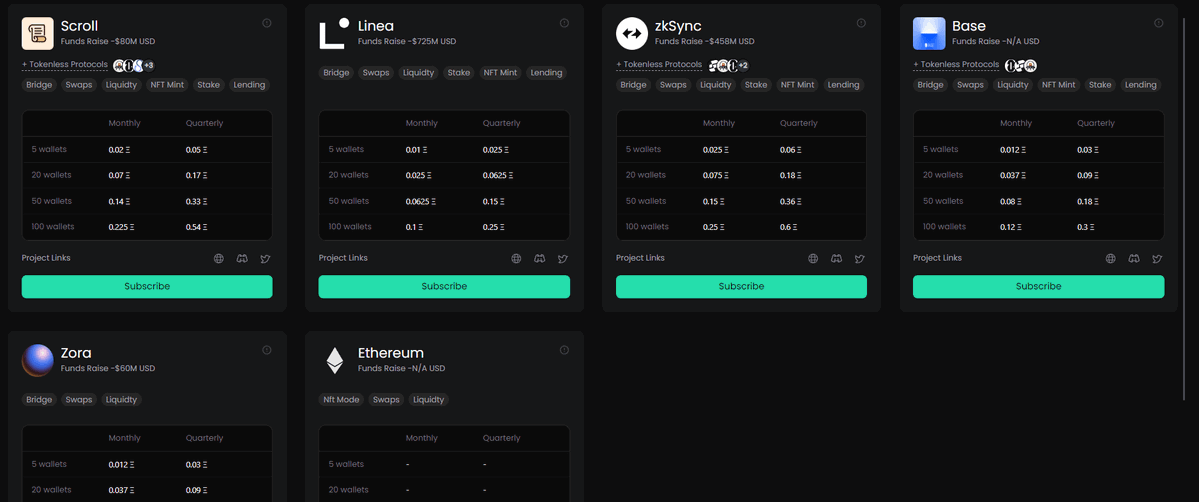Click the Monthly column header on Linea card

[x=422, y=123]
